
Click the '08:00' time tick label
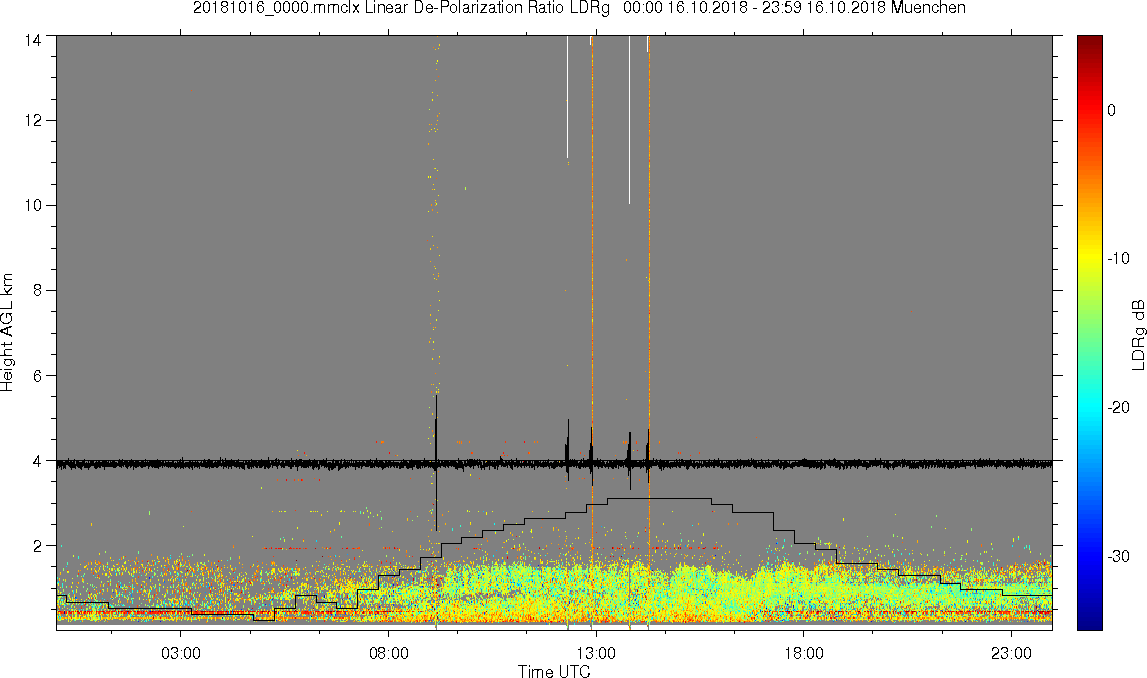[388, 653]
